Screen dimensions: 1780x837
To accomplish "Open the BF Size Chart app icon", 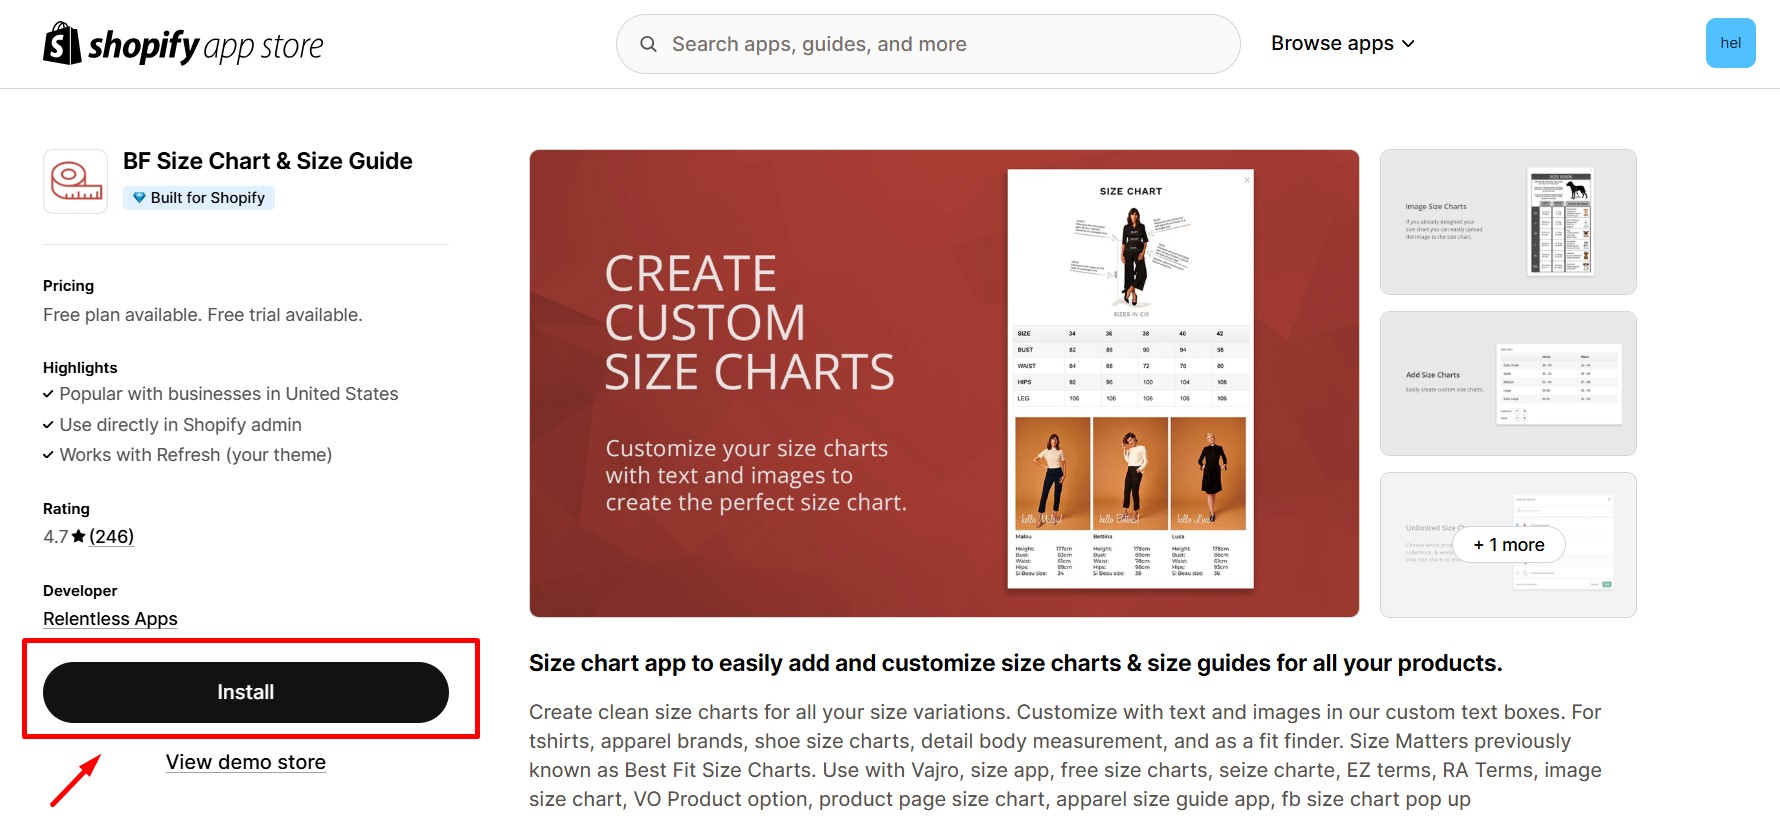I will pos(75,181).
